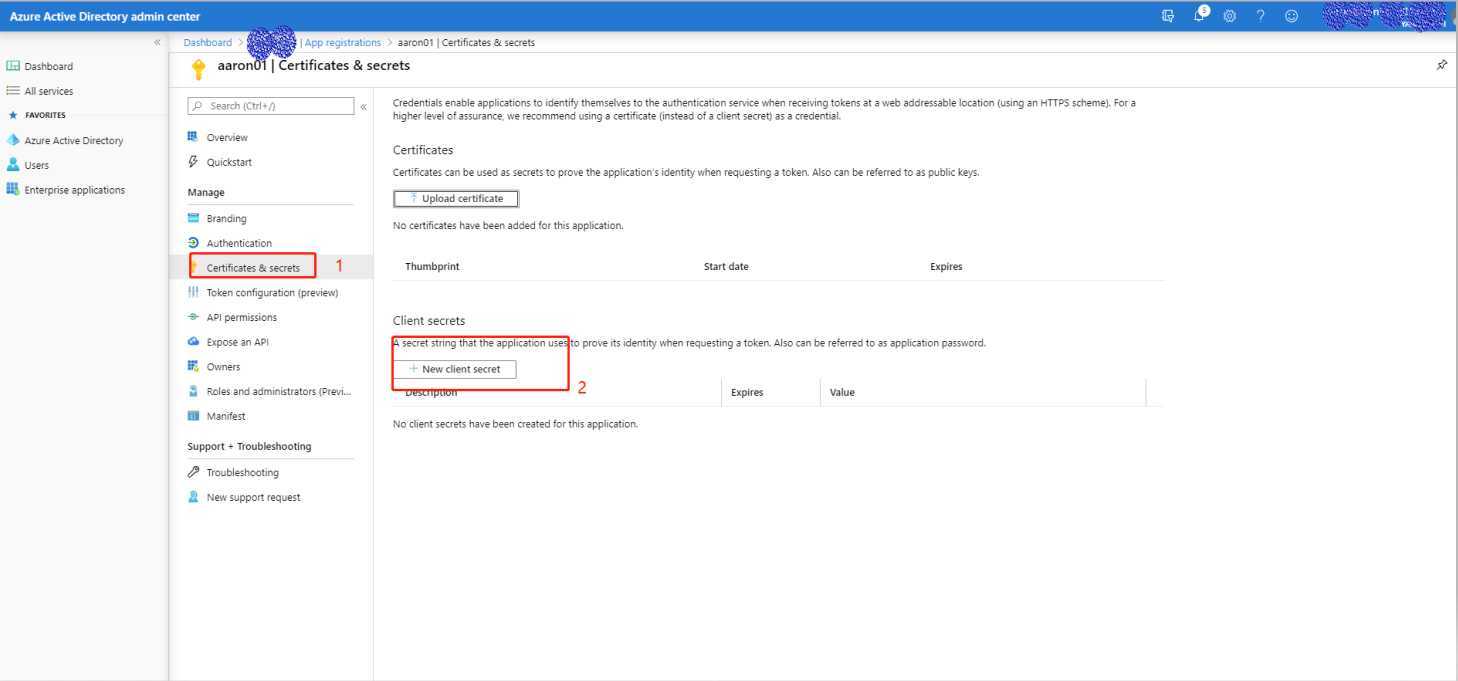Open the blurred account profile menu at top right
1458x681 pixels.
(1383, 16)
